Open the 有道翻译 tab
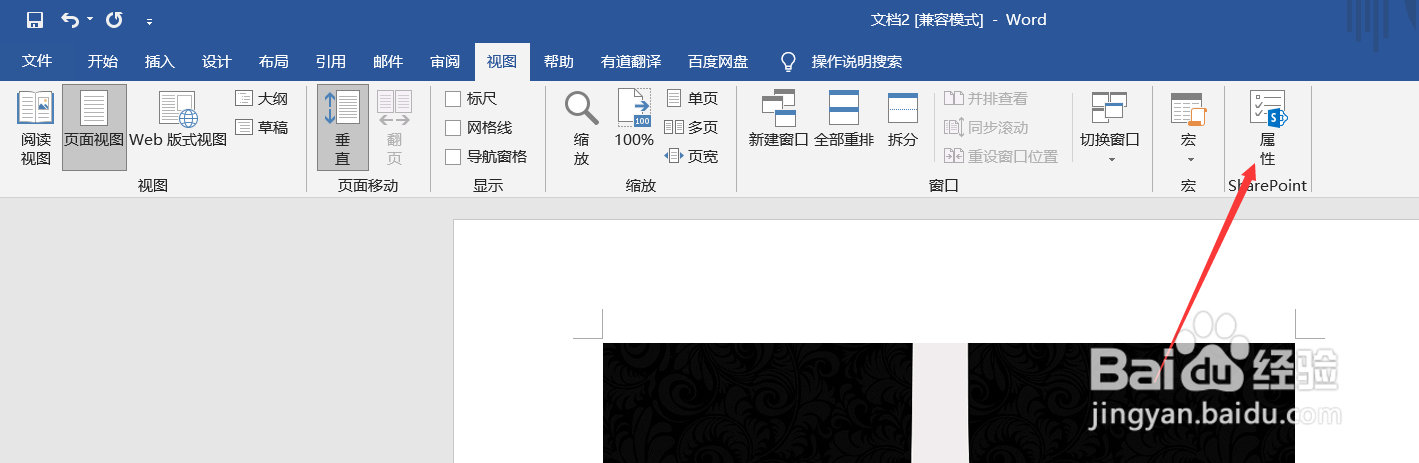 pyautogui.click(x=631, y=61)
